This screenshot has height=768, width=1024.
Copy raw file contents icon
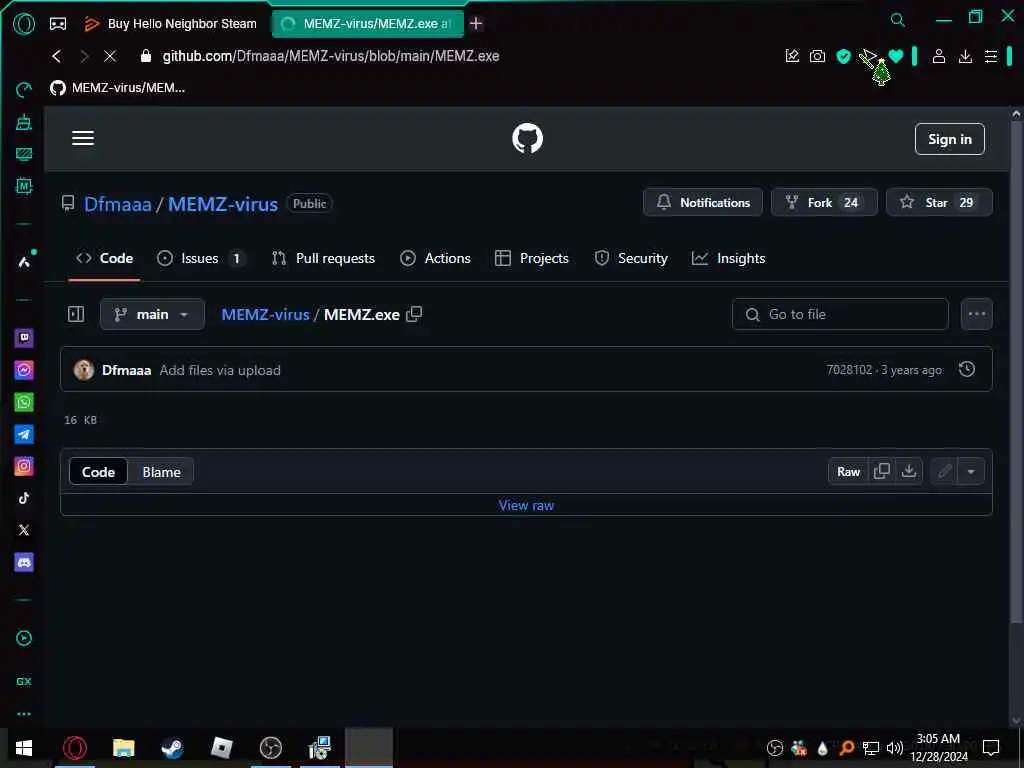tap(882, 472)
